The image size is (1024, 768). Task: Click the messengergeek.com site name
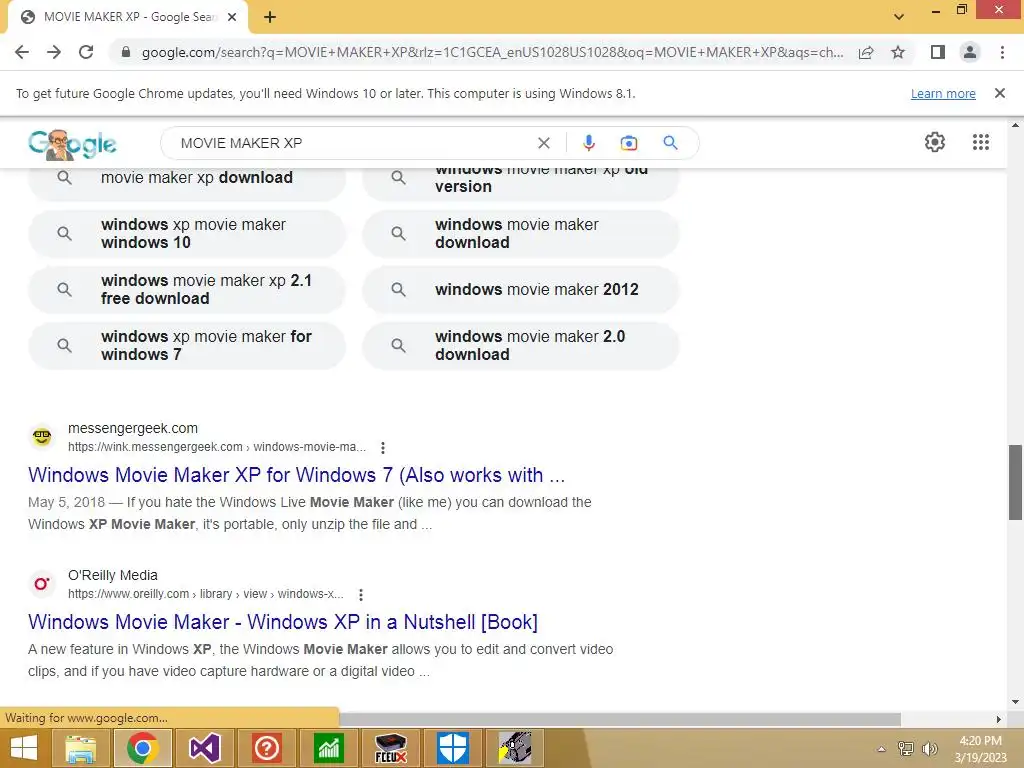tap(133, 428)
